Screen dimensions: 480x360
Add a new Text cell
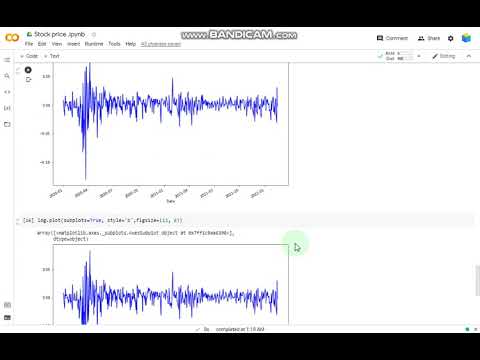point(52,56)
